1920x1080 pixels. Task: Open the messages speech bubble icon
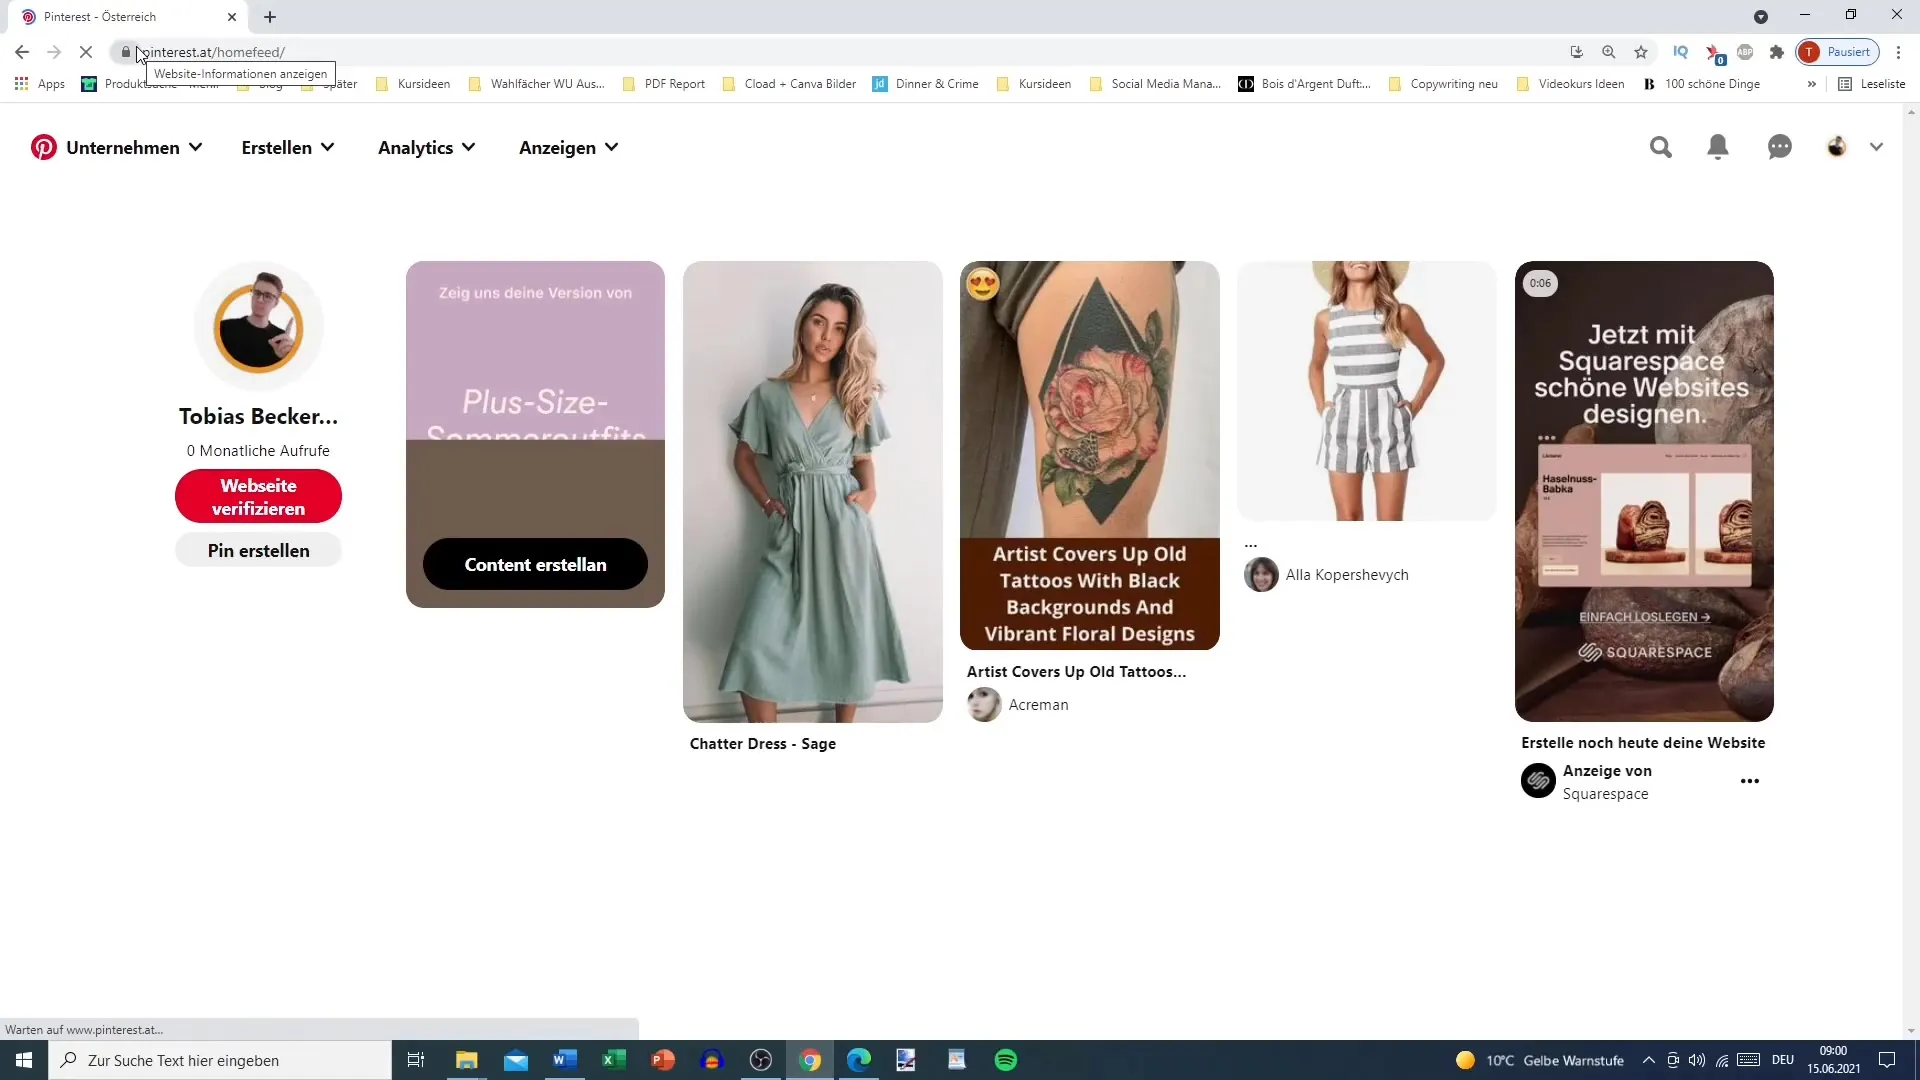pos(1780,147)
